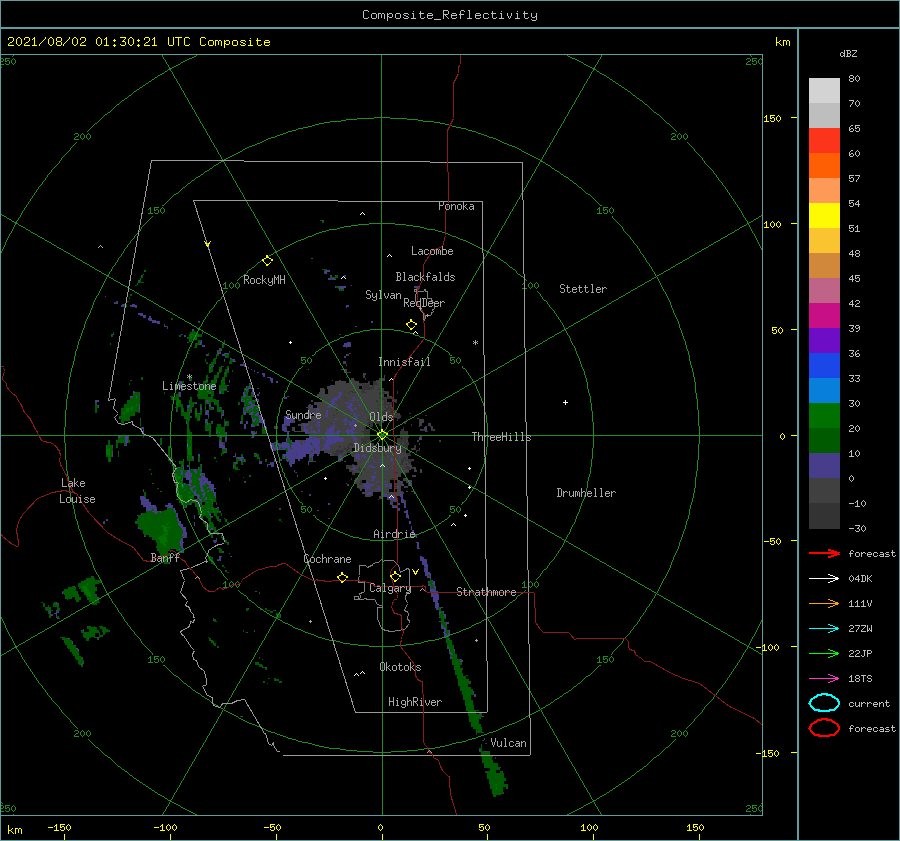The width and height of the screenshot is (900, 841).
Task: Click the asterisk marker east of Innisfail
Action: click(x=475, y=343)
